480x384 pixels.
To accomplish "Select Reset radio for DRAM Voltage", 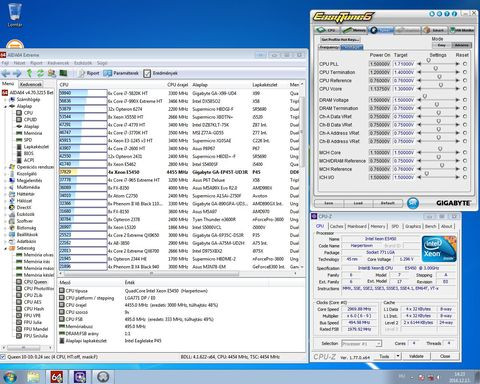I will (x=465, y=100).
